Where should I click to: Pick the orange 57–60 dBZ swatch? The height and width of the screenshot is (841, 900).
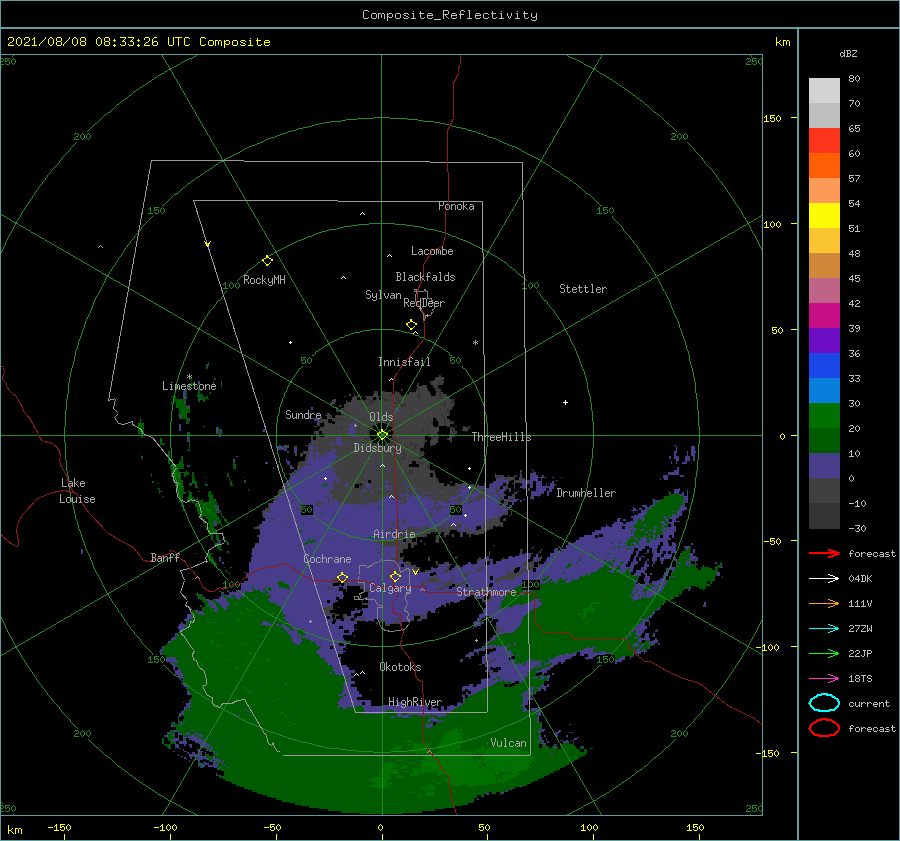pyautogui.click(x=824, y=166)
